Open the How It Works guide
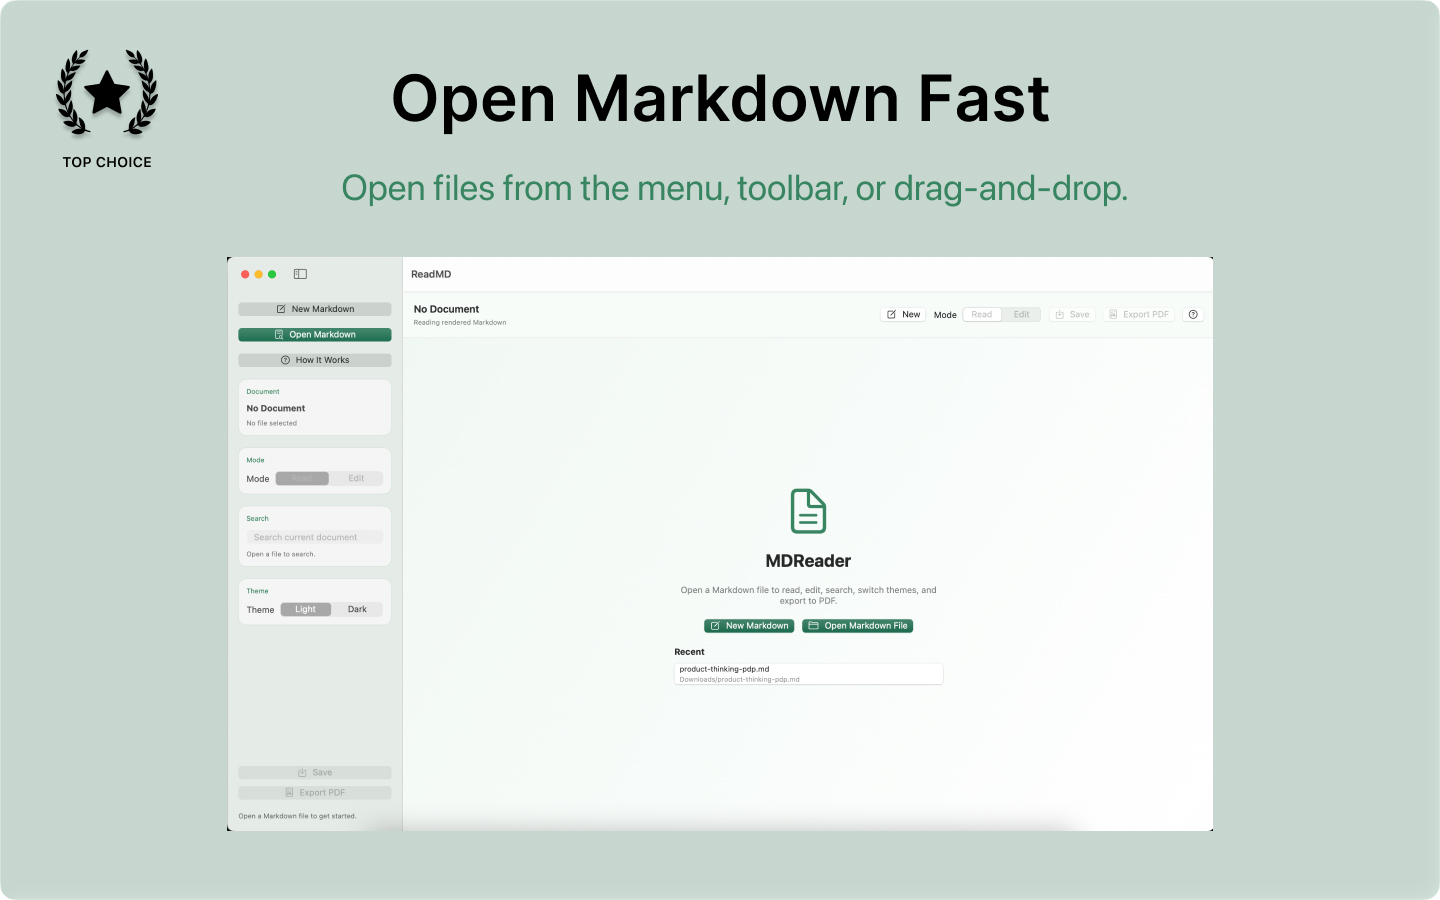This screenshot has height=900, width=1440. [315, 360]
